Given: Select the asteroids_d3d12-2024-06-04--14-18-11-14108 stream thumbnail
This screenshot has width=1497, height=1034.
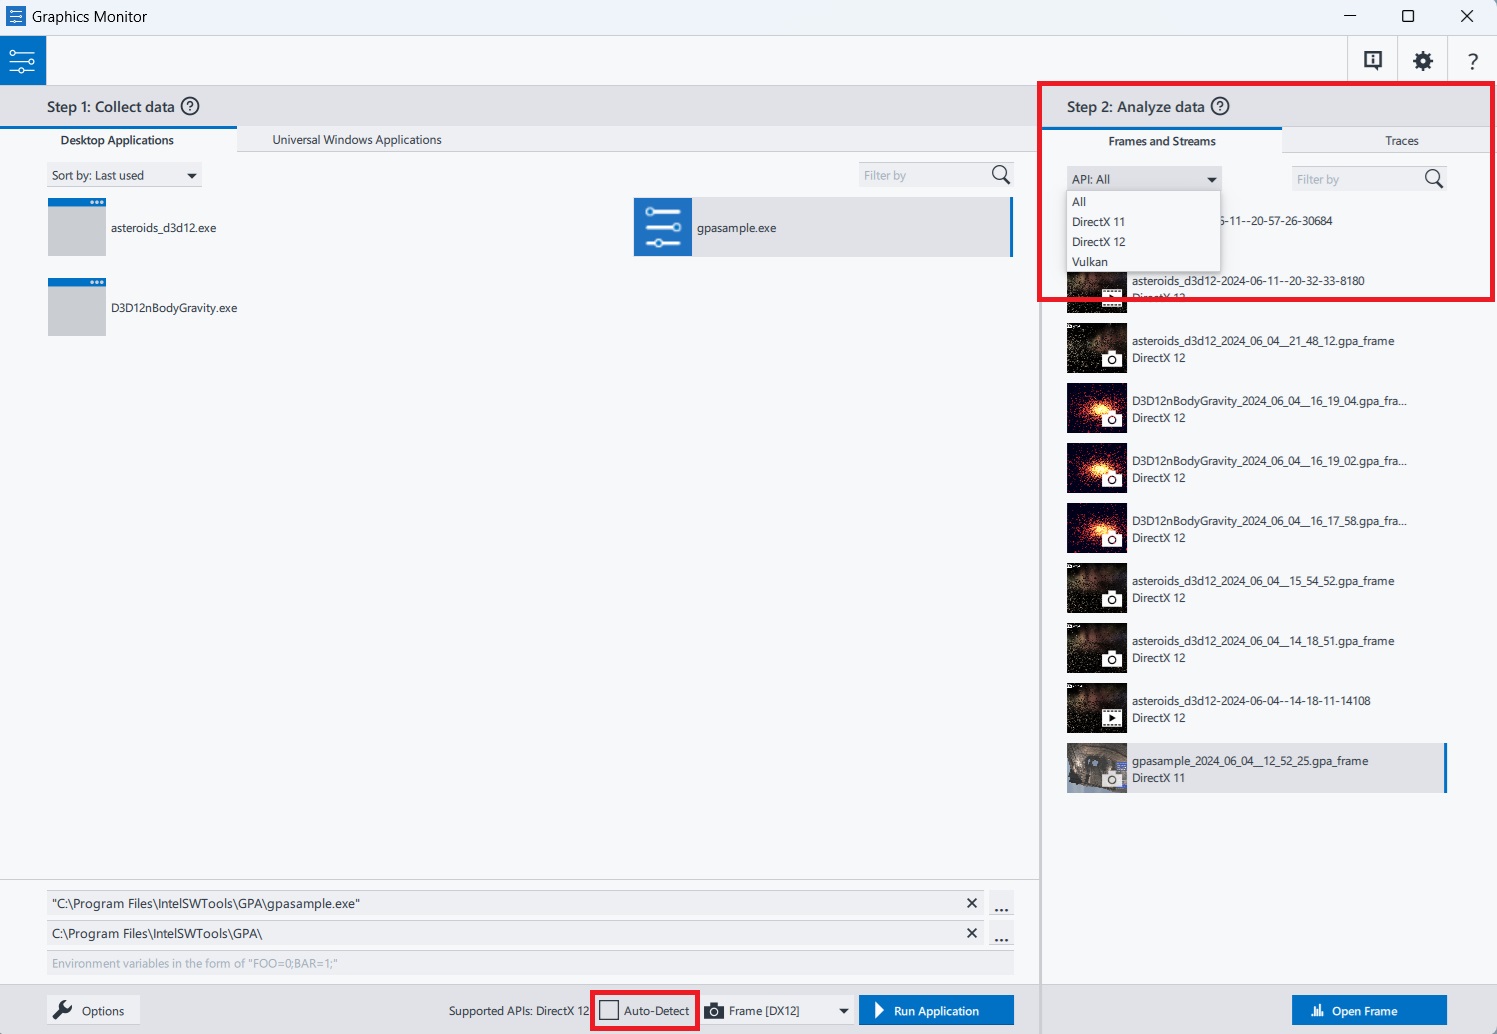Looking at the screenshot, I should 1097,708.
